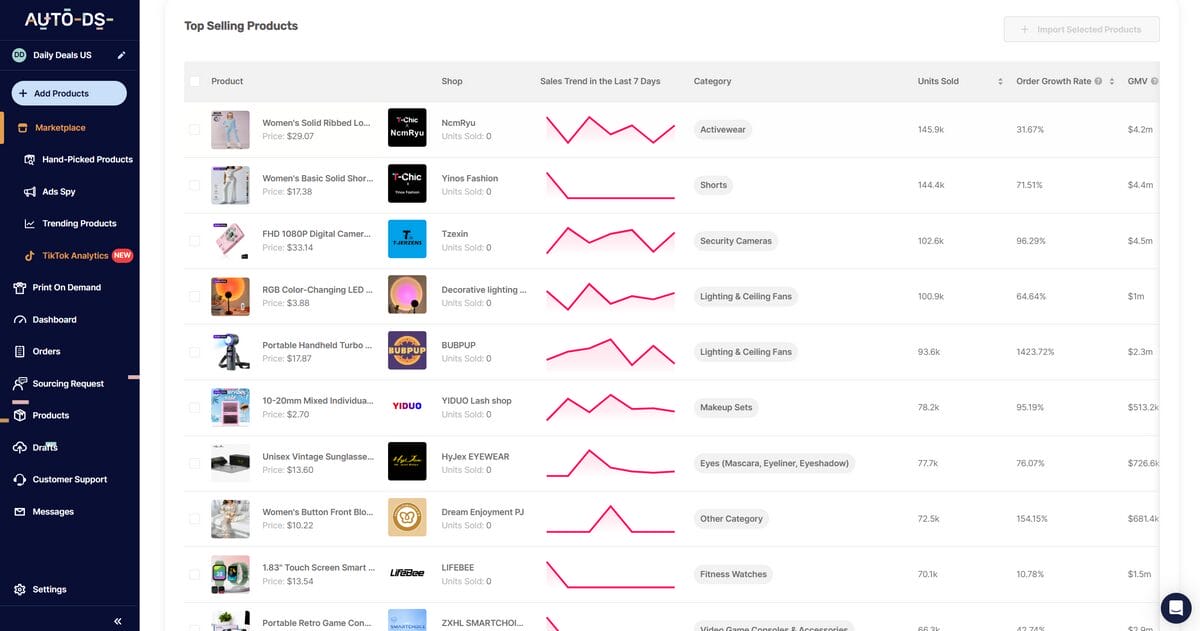The width and height of the screenshot is (1200, 631).
Task: Click the BUBPUP shop logo
Action: [x=407, y=351]
